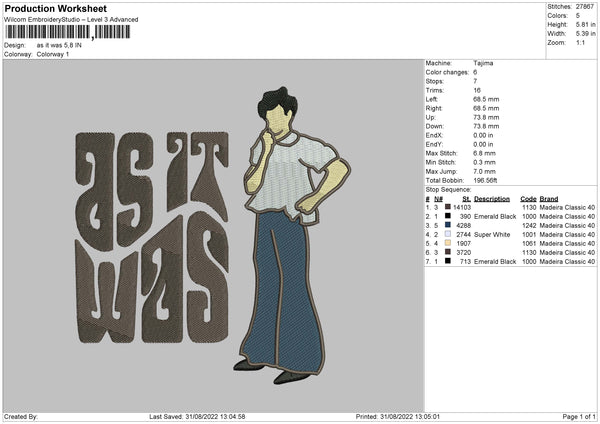
Task: Click thread code 1051 in stop row 5
Action: [x=529, y=243]
